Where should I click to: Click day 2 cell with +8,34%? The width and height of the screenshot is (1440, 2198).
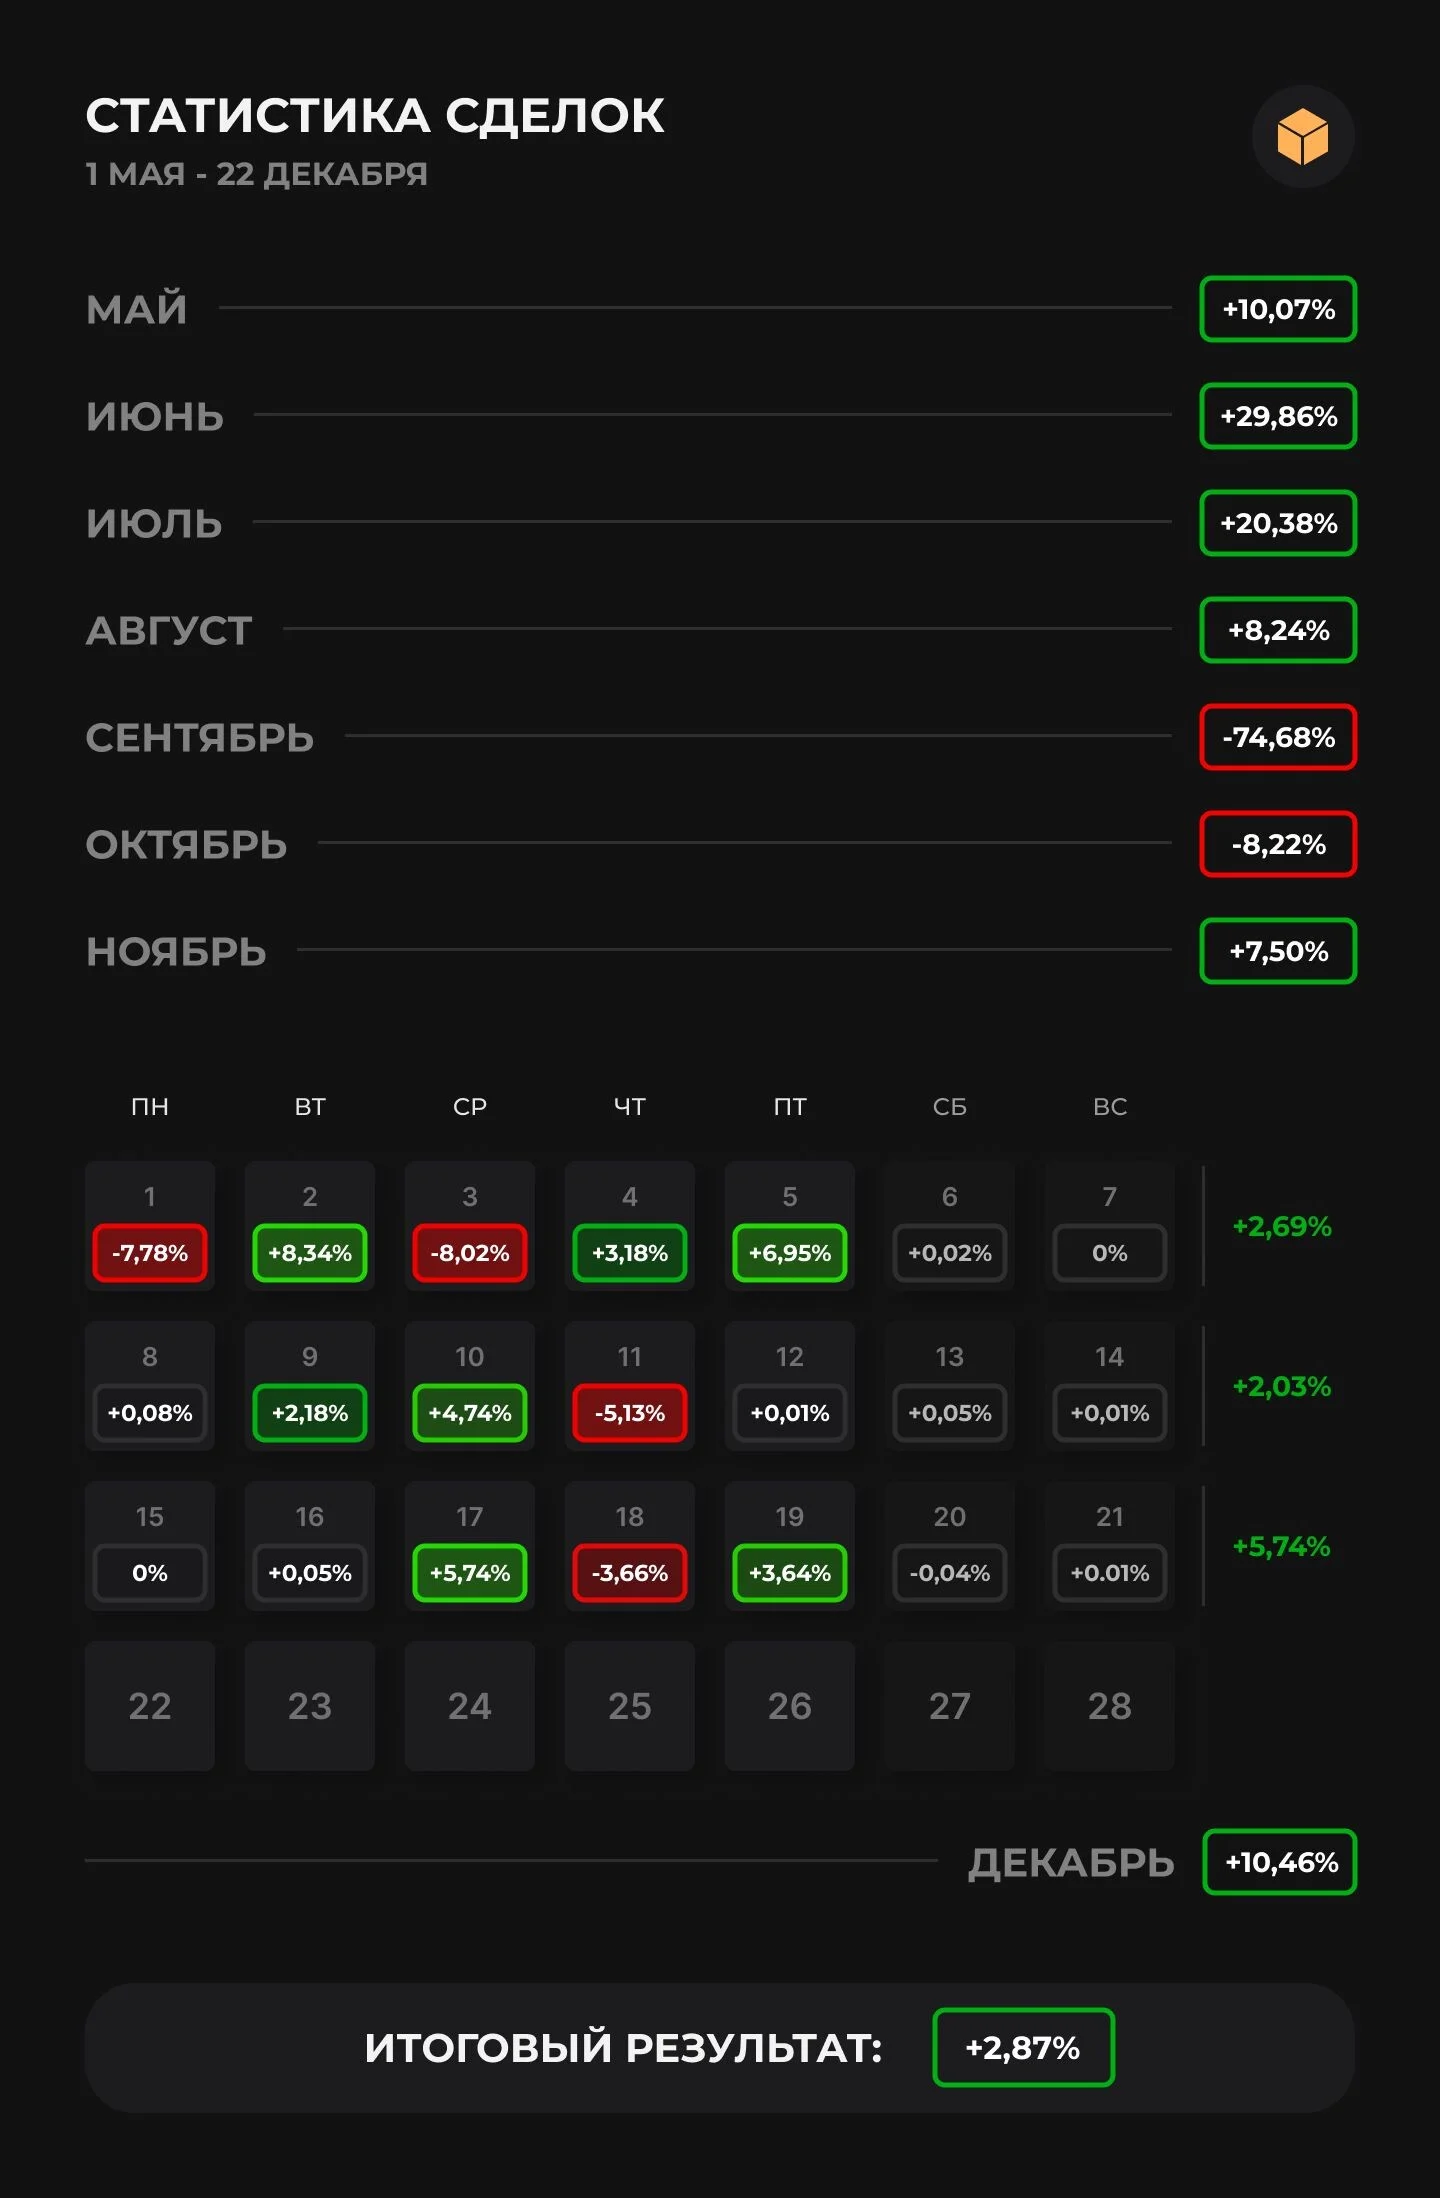310,1226
